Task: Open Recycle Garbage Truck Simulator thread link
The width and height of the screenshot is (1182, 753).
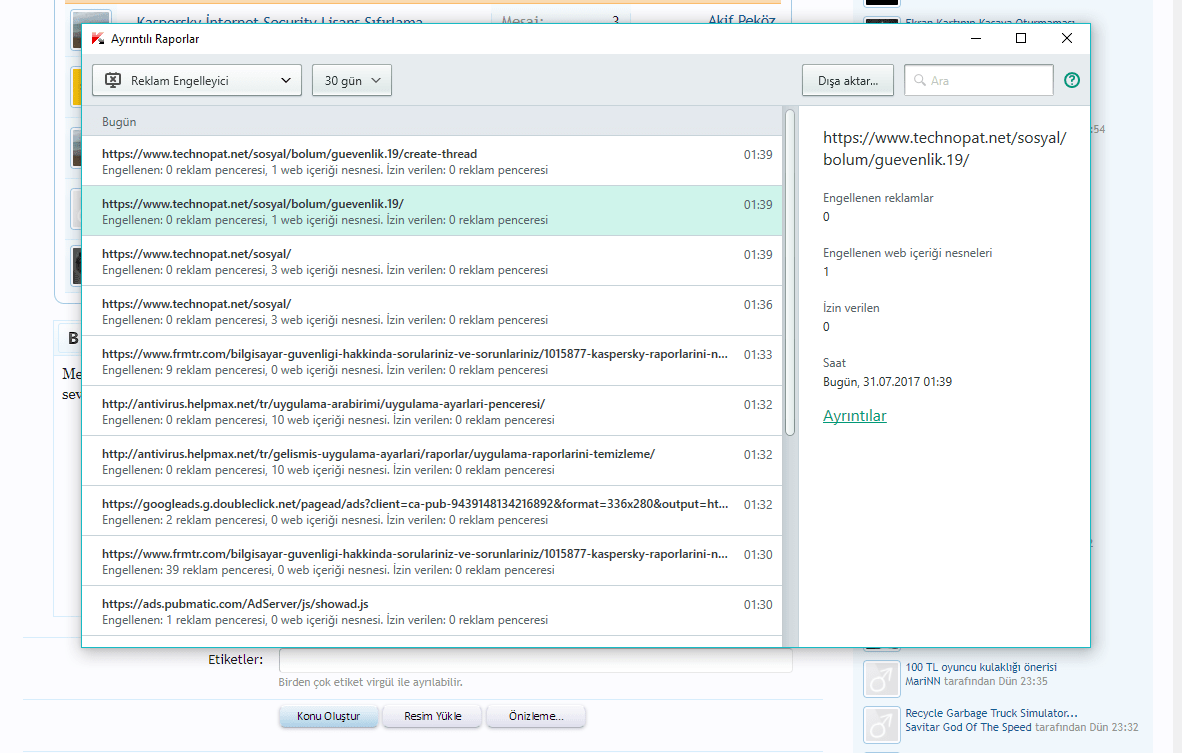Action: [x=991, y=713]
